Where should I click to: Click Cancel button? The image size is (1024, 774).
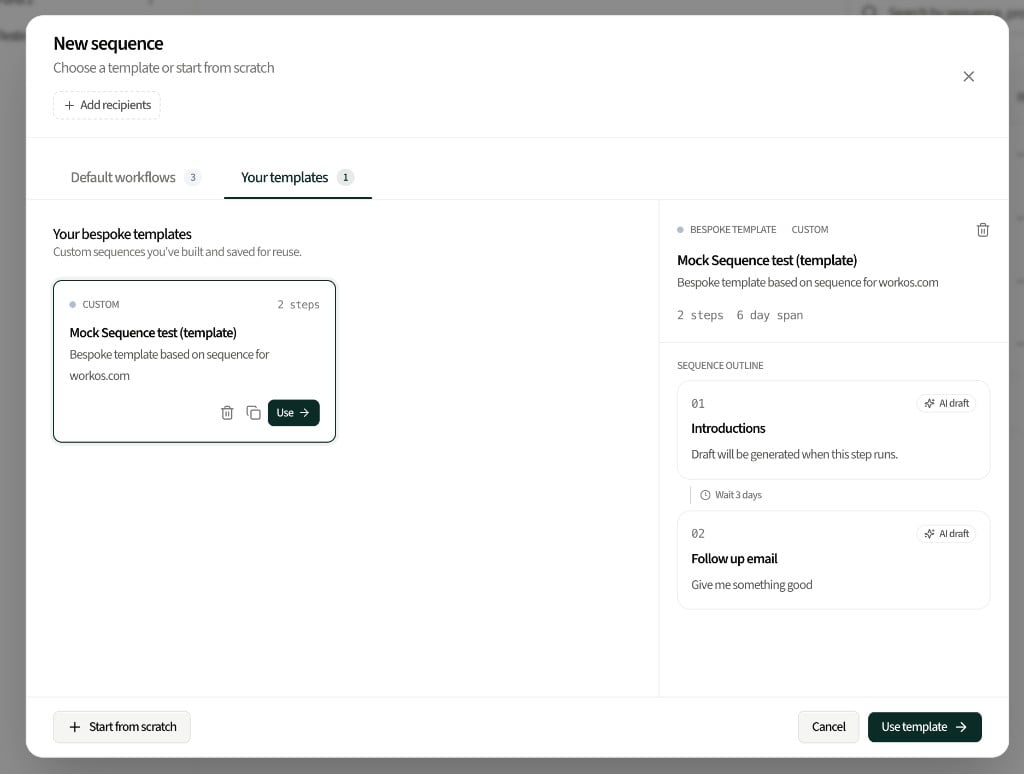828,727
